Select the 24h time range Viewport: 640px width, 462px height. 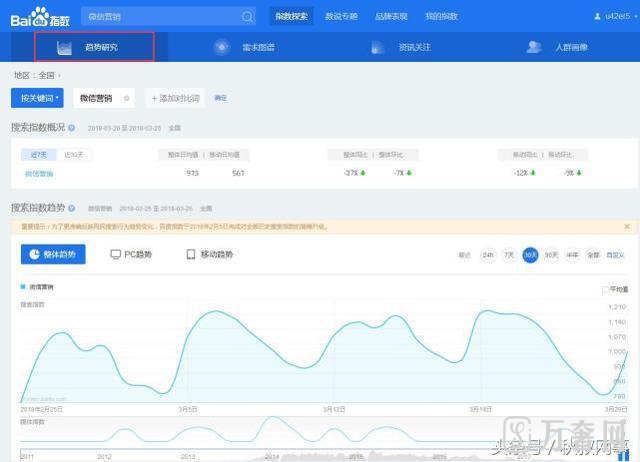(x=488, y=255)
